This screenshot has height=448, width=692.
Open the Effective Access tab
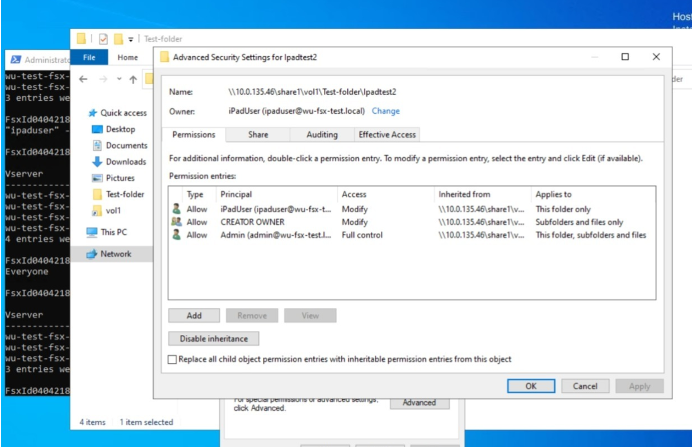[387, 135]
